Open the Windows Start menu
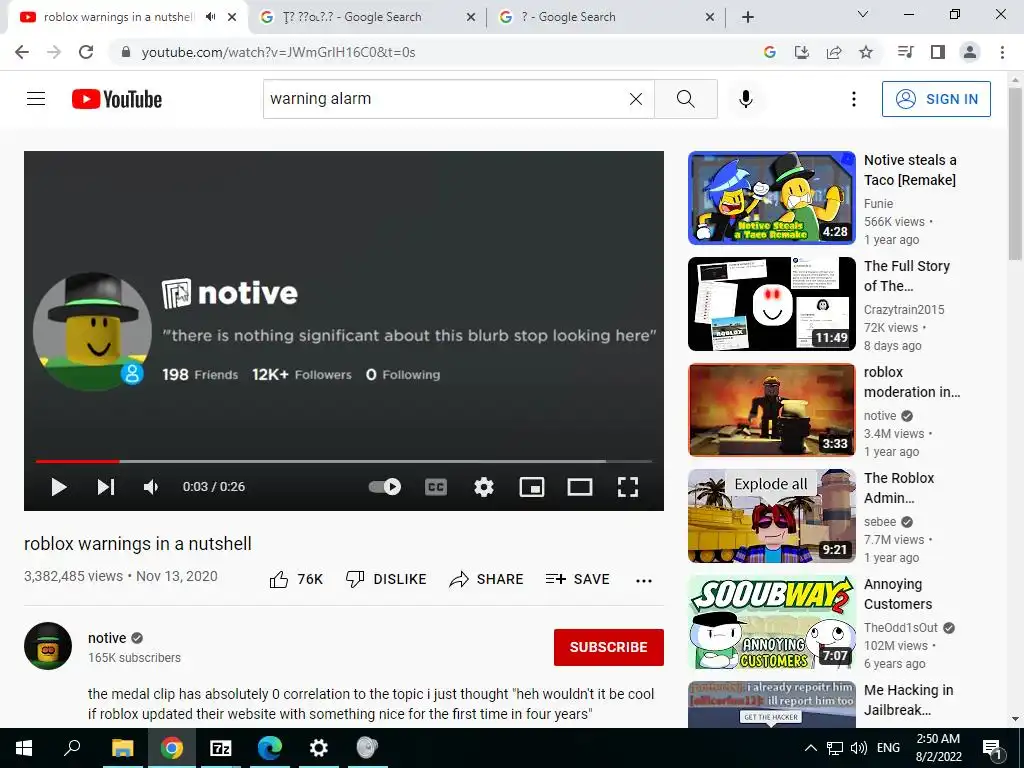This screenshot has width=1024, height=768. pos(24,748)
